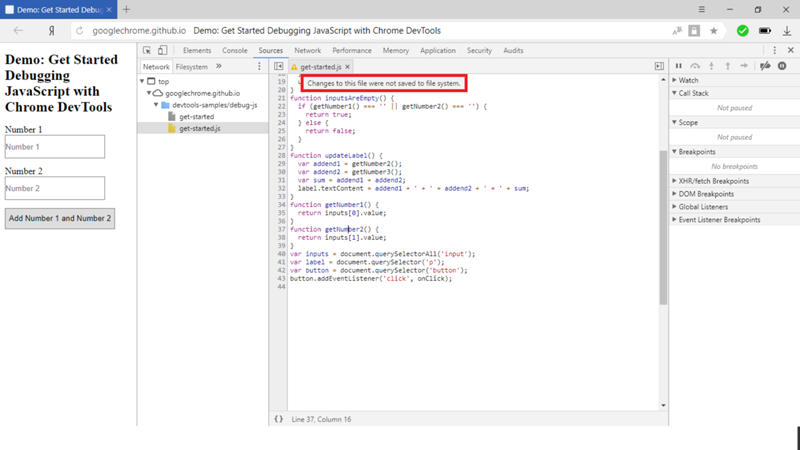Image resolution: width=800 pixels, height=450 pixels.
Task: Open the Audits tab
Action: 513,51
